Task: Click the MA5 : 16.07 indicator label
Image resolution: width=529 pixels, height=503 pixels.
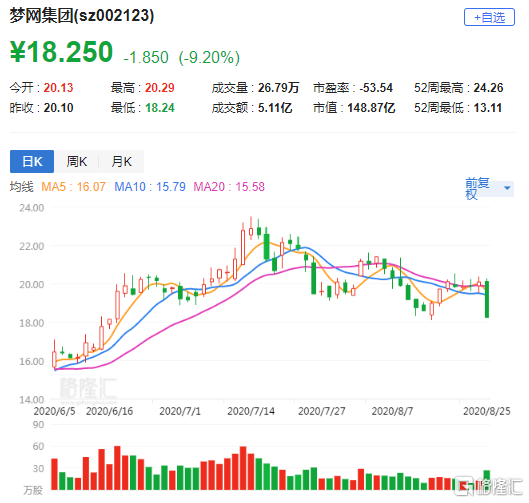Action: pyautogui.click(x=73, y=187)
